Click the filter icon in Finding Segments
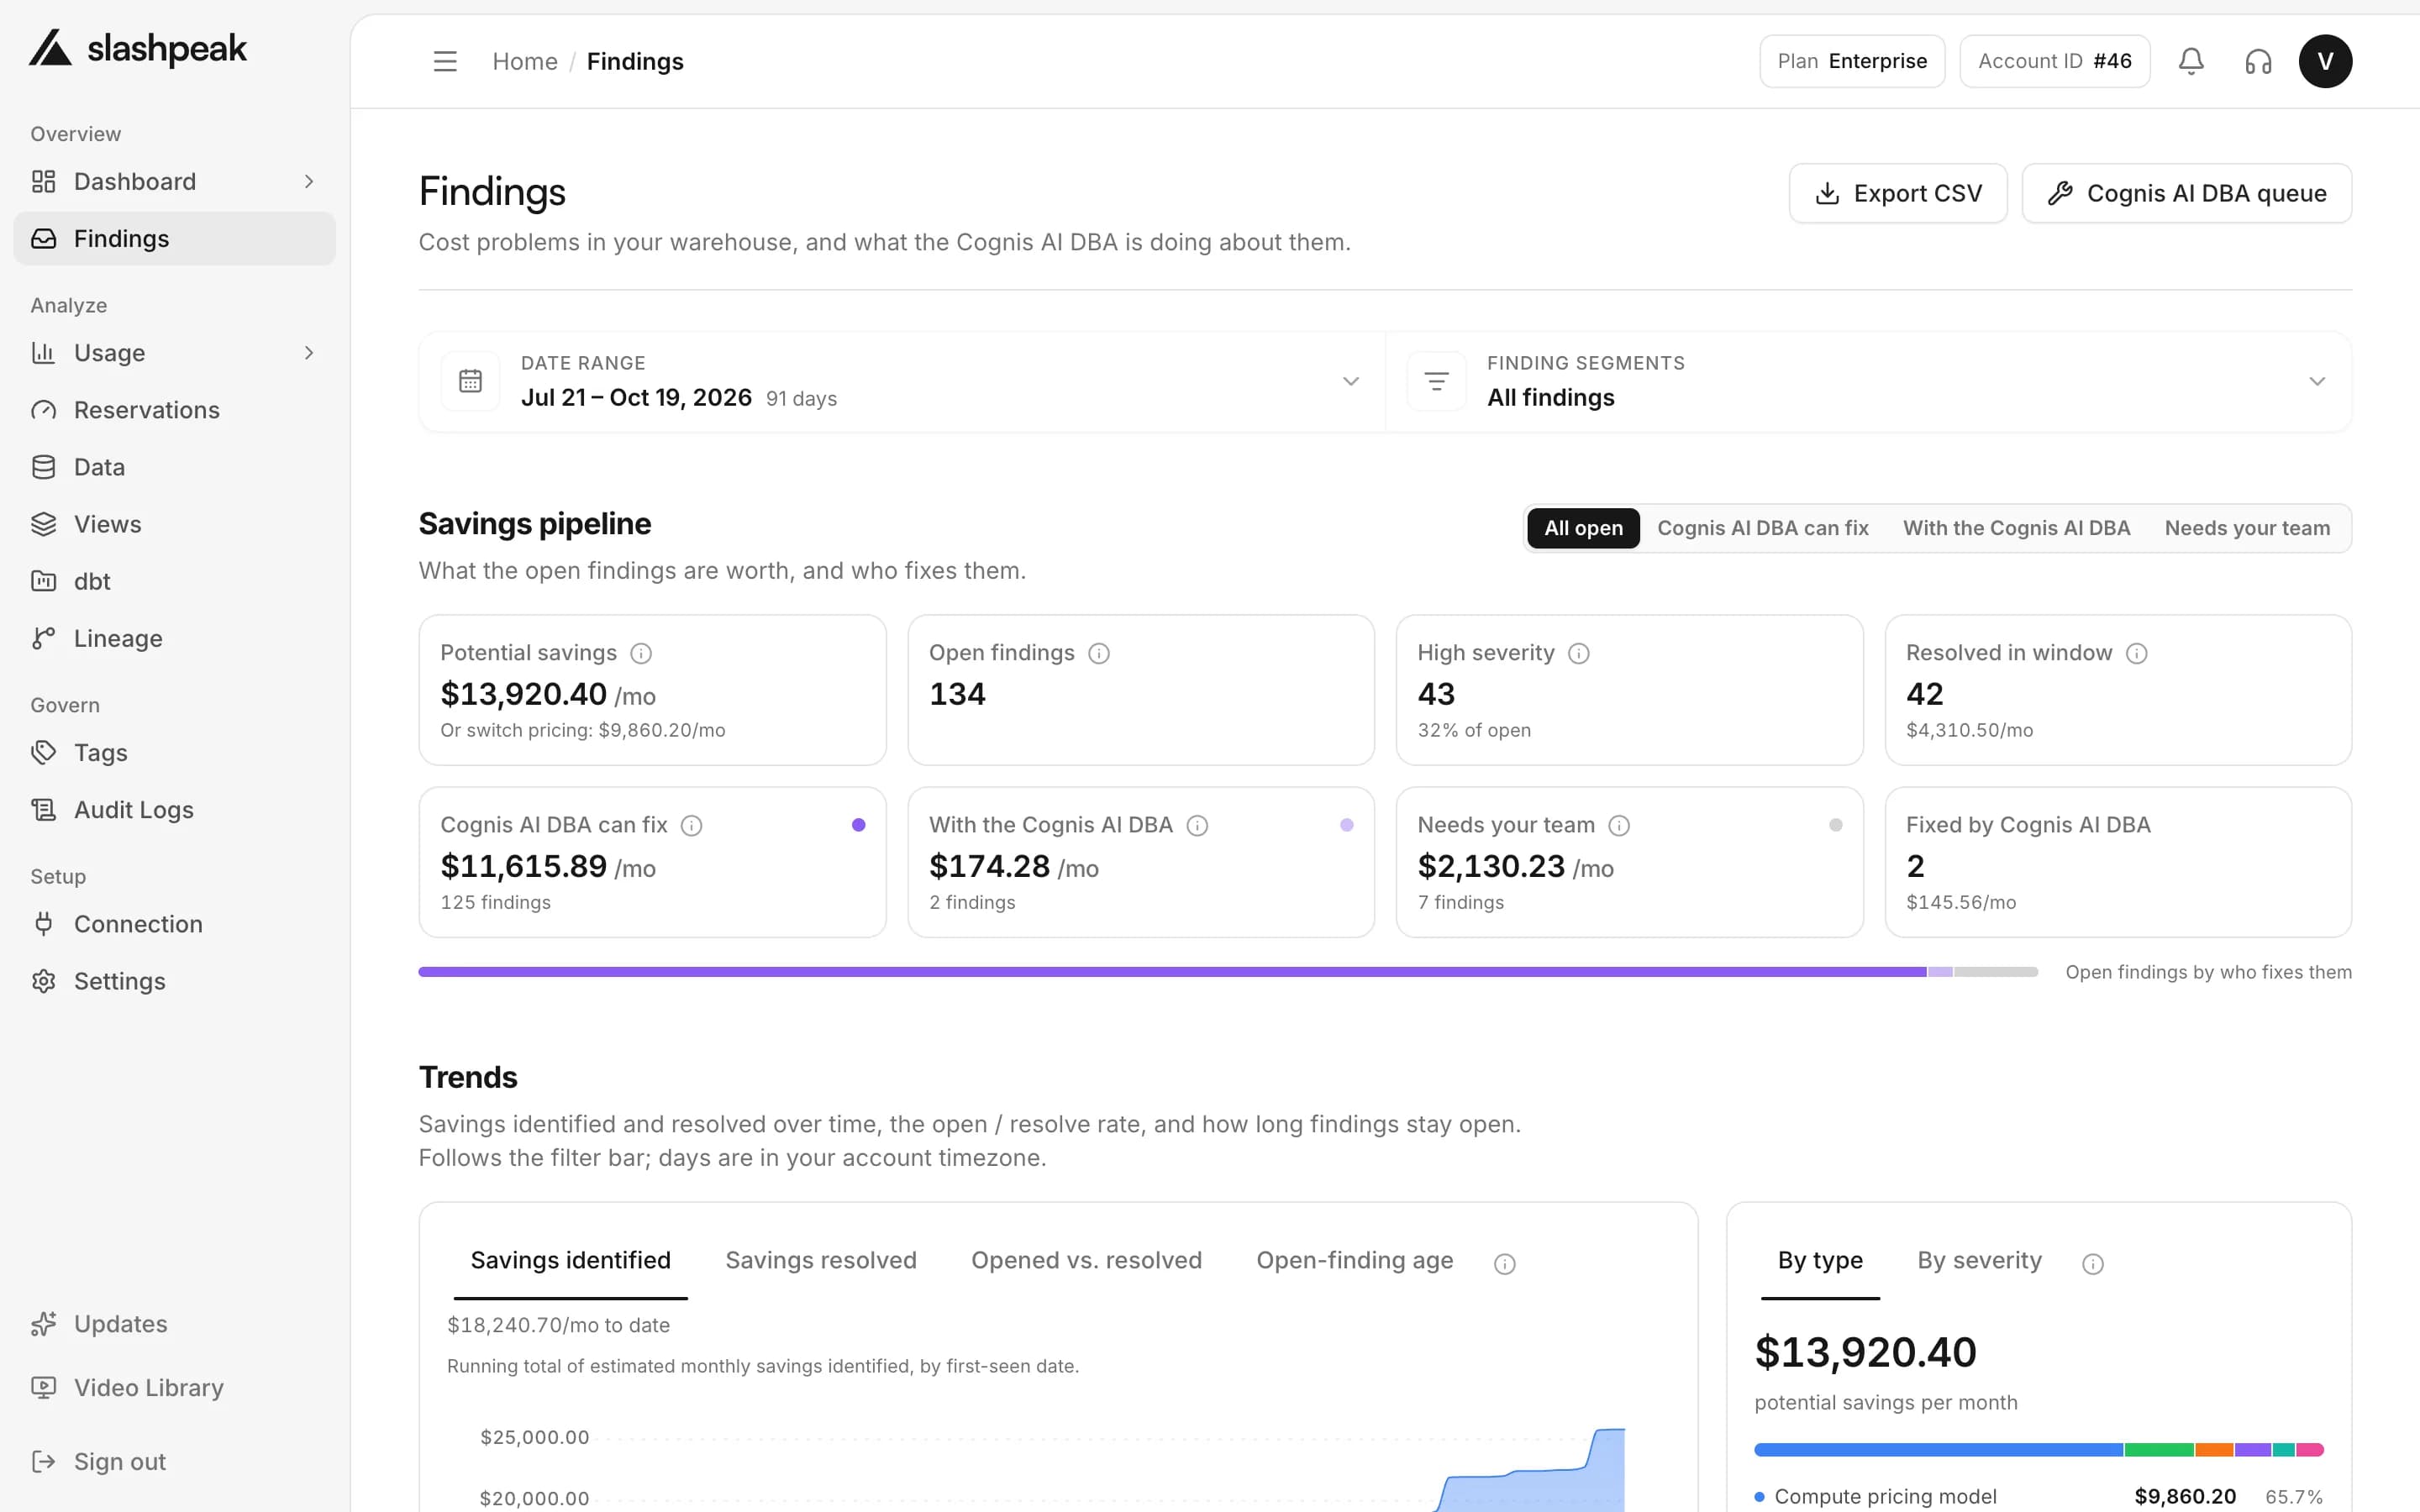The height and width of the screenshot is (1512, 2420). 1436,381
